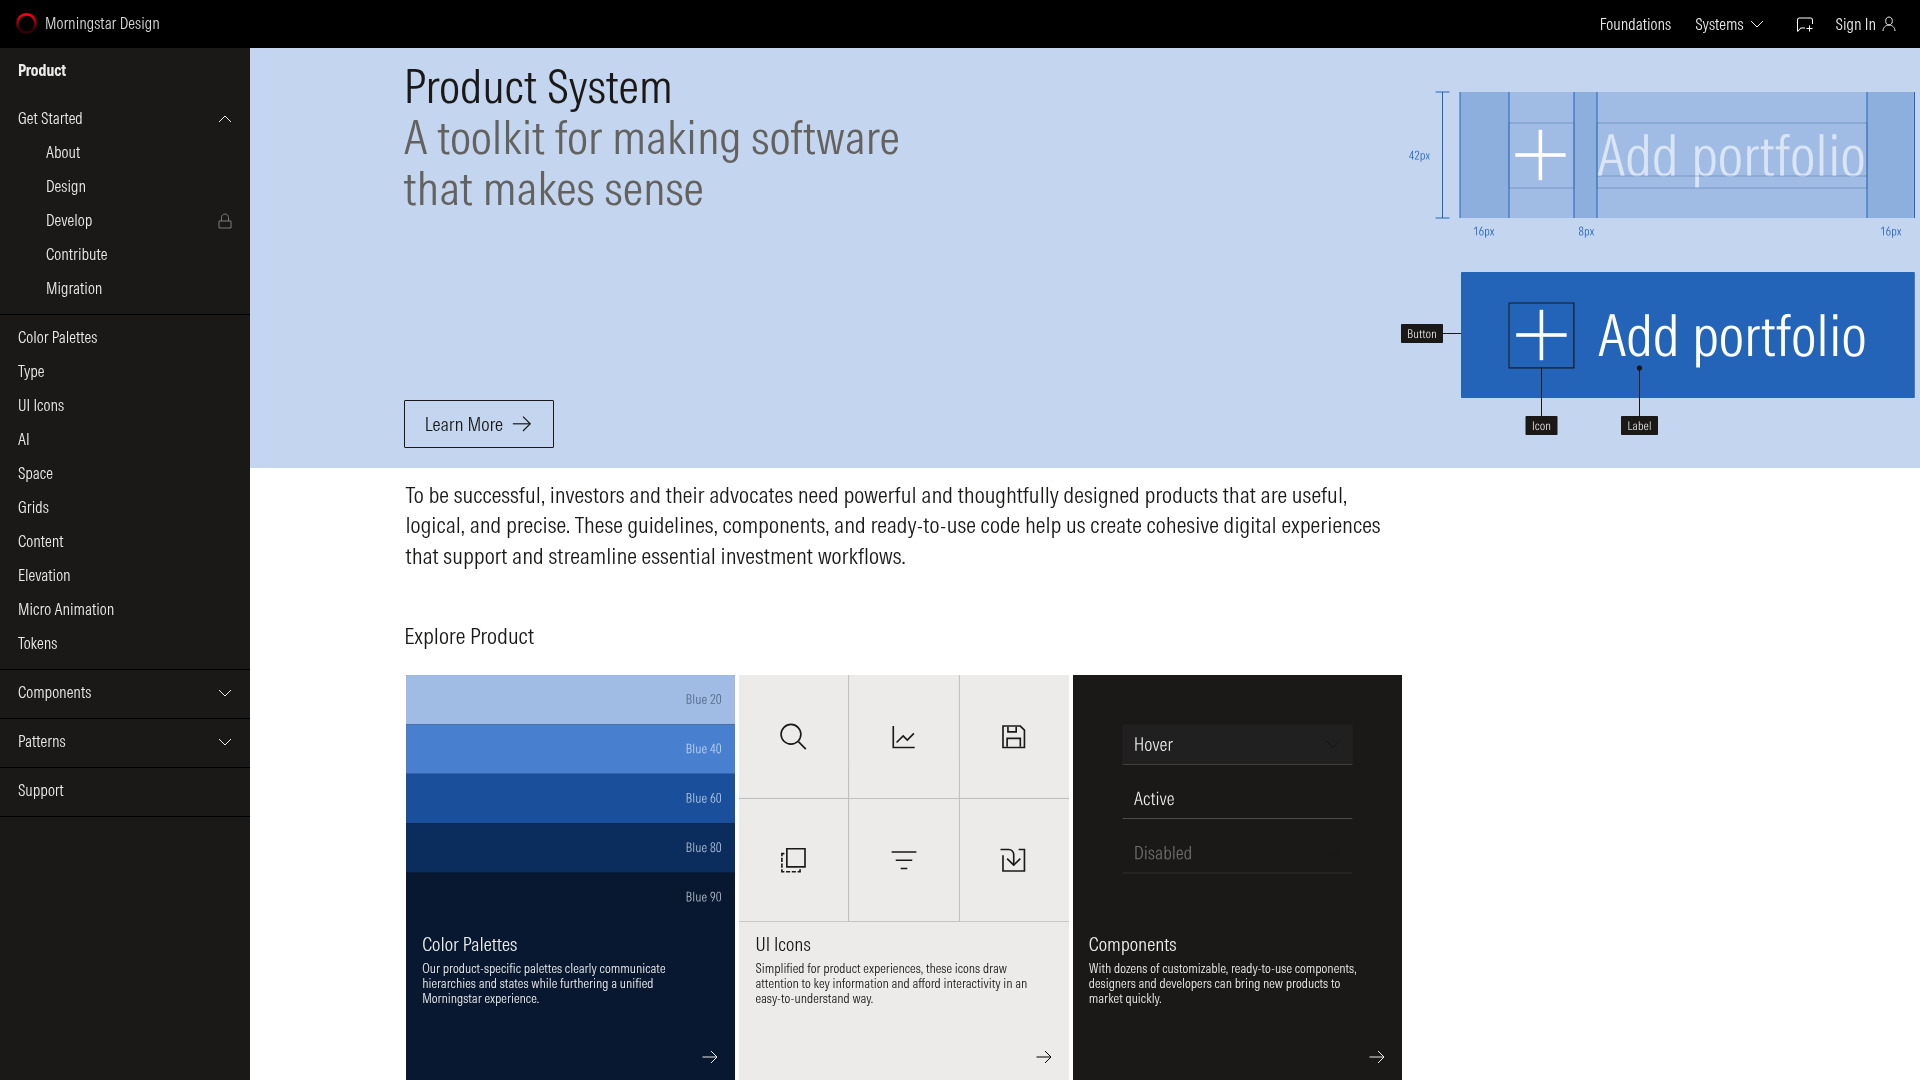Open Support in sidebar
Viewport: 1920px width, 1080px height.
[x=40, y=791]
